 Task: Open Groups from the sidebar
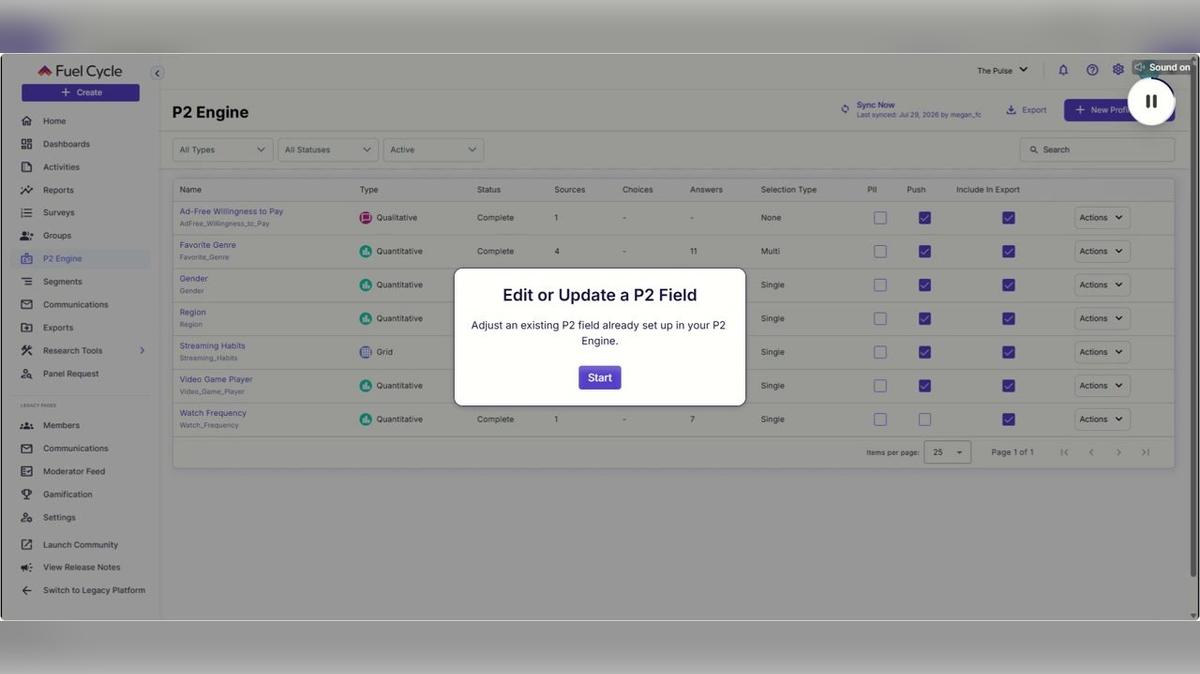[x=57, y=236]
